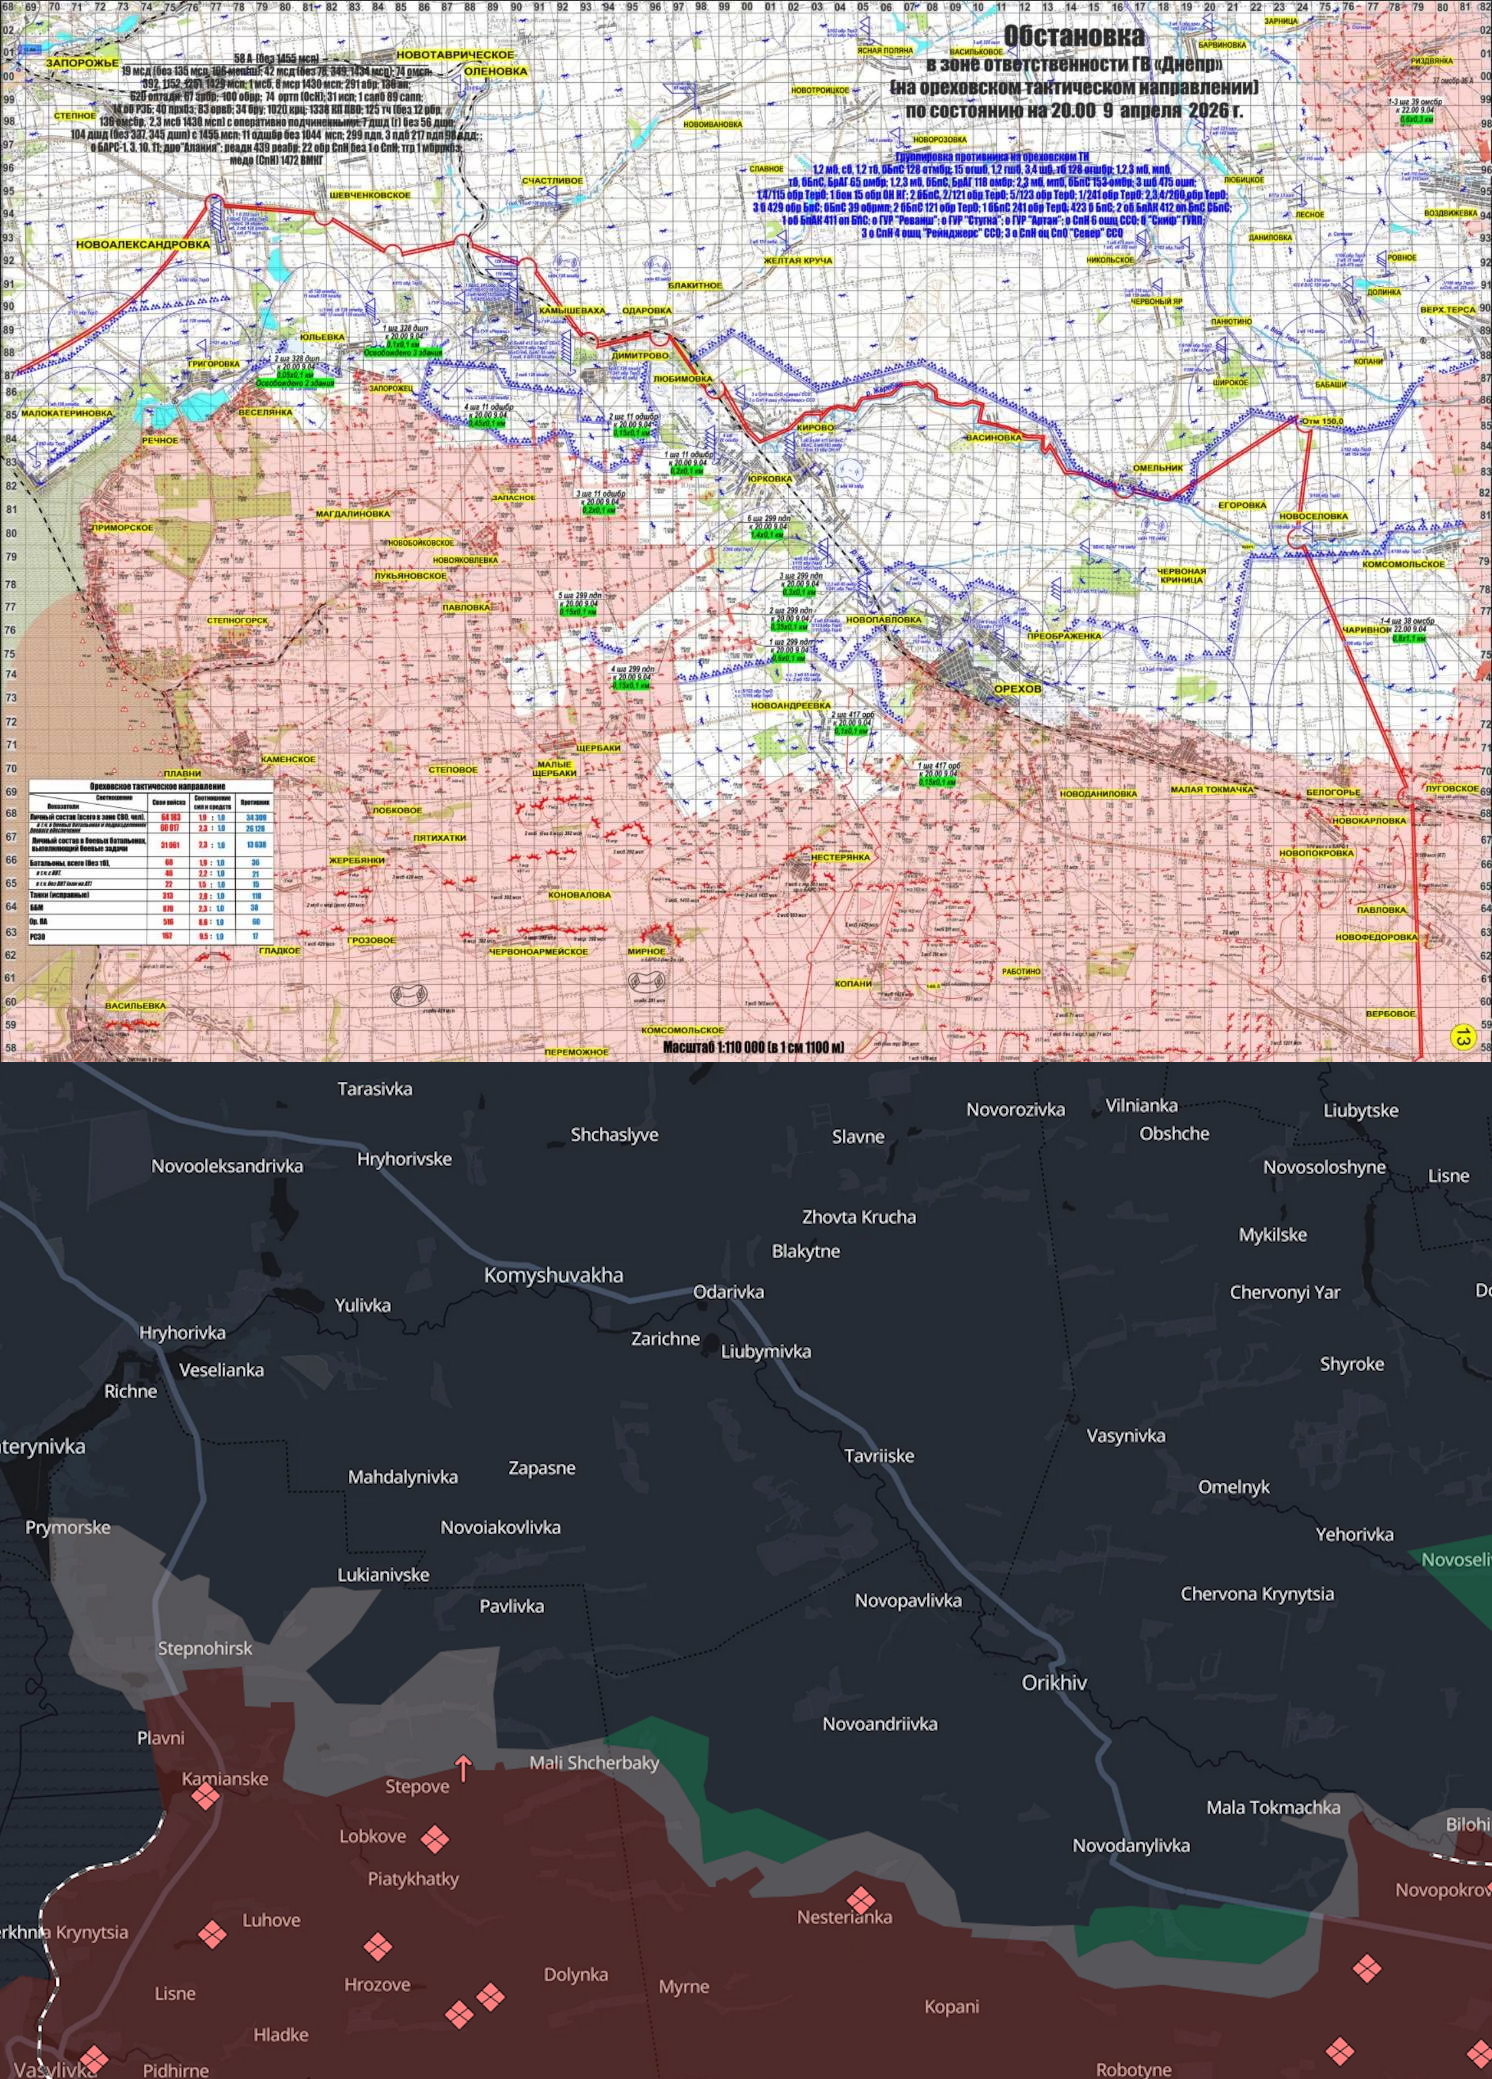Select the diamond marker below Novopokrovka label
This screenshot has height=2079, width=1492.
(1367, 1969)
